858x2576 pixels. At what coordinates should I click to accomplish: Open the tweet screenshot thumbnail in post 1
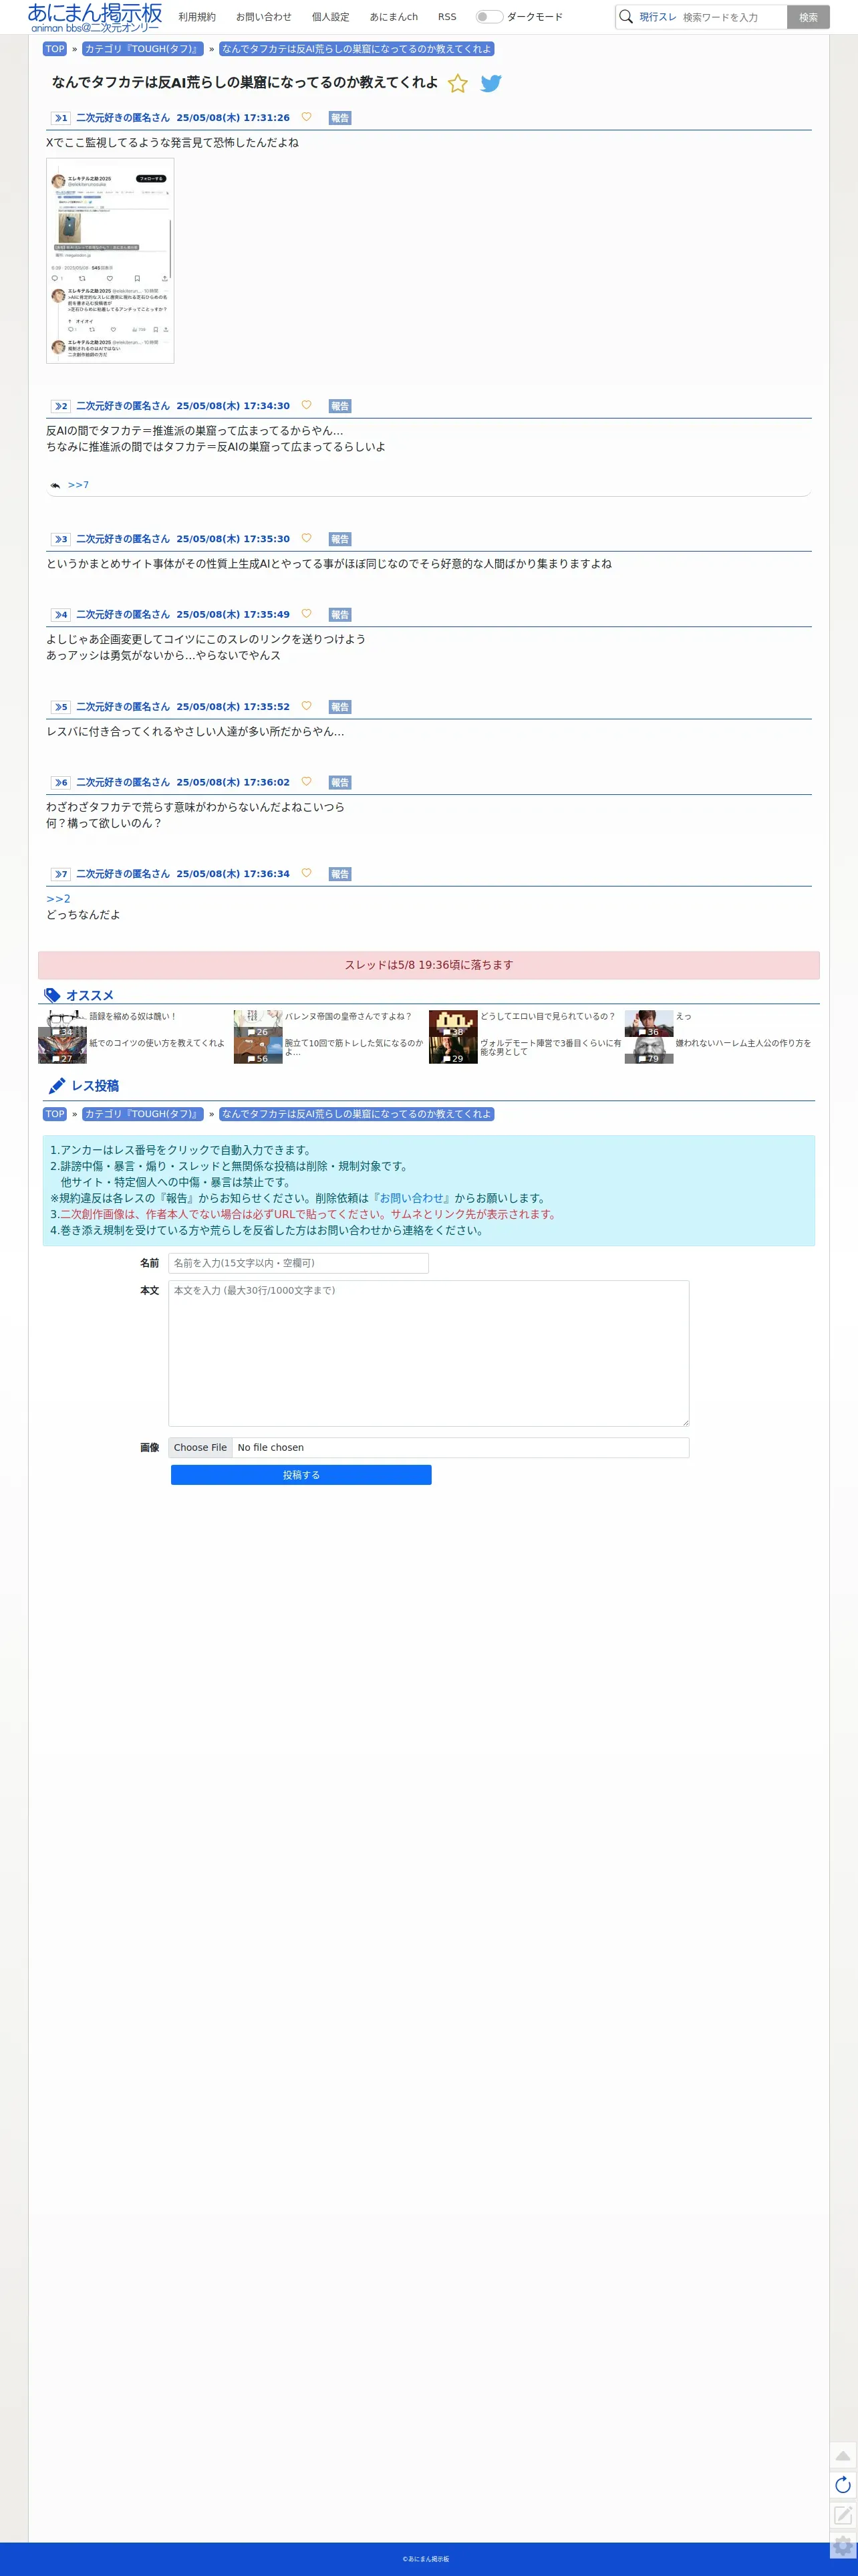110,261
